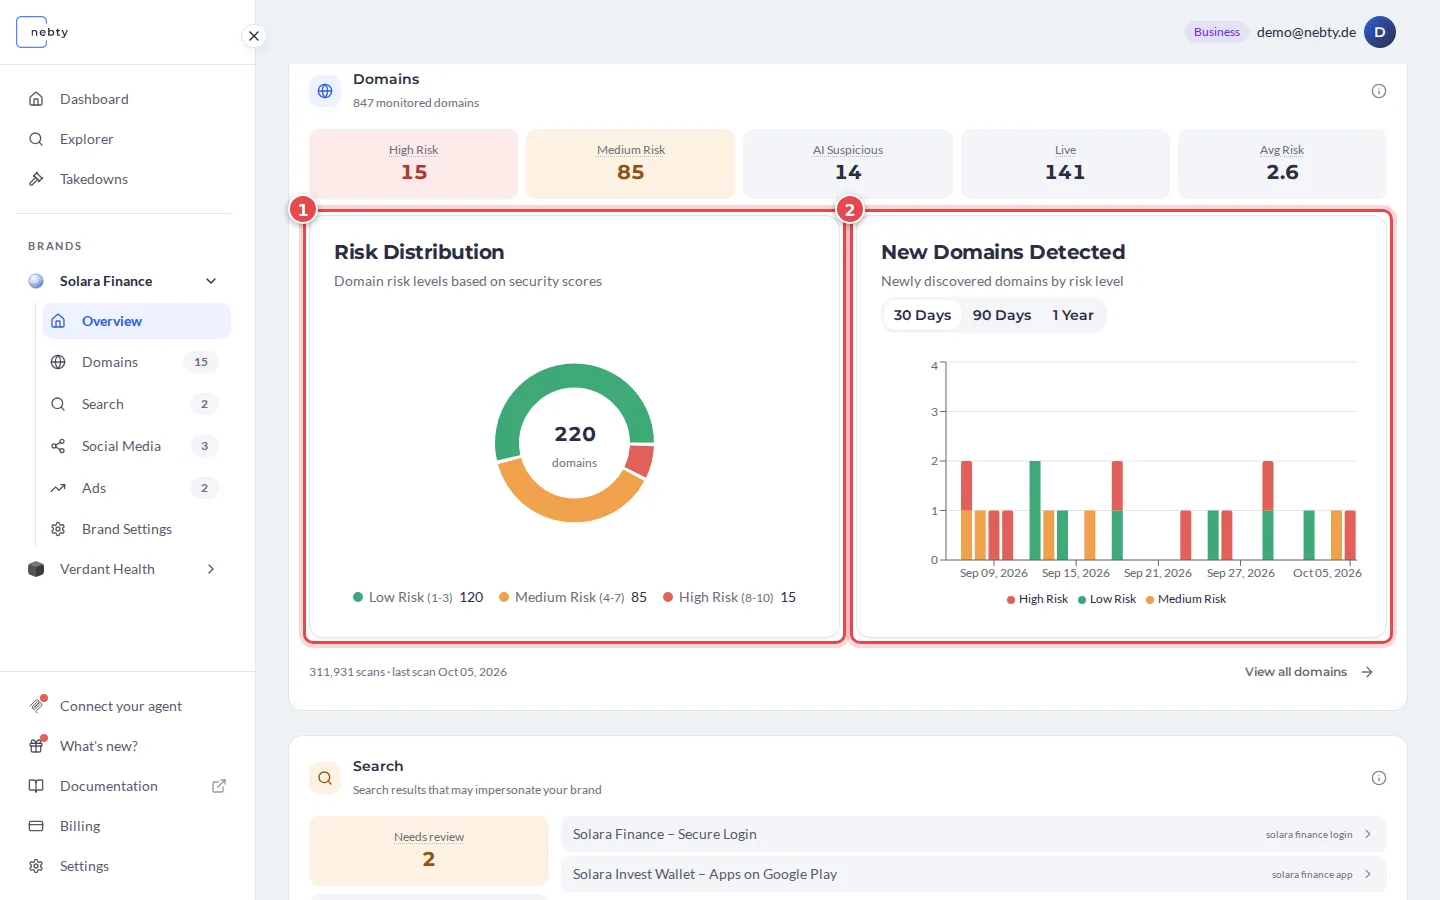The width and height of the screenshot is (1440, 900).
Task: Click chevron on solara finance login row
Action: pyautogui.click(x=1368, y=834)
